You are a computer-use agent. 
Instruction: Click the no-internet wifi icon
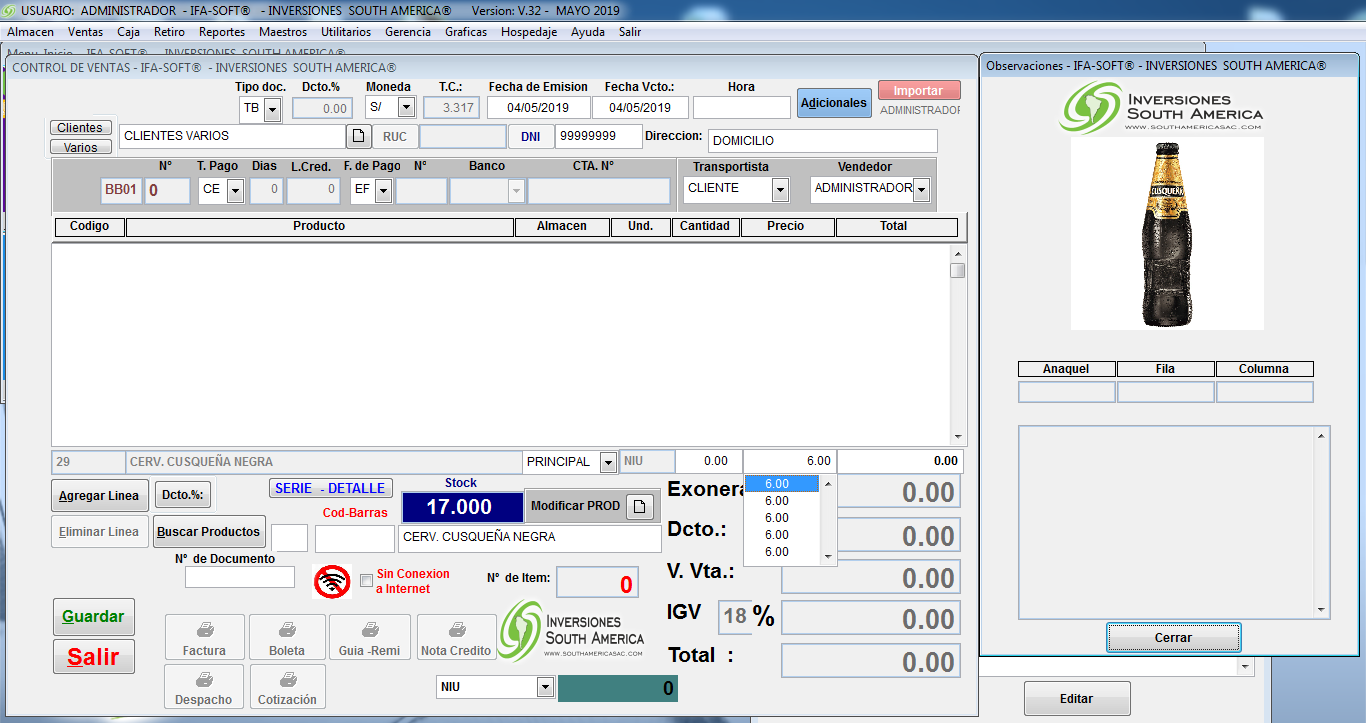[x=332, y=581]
